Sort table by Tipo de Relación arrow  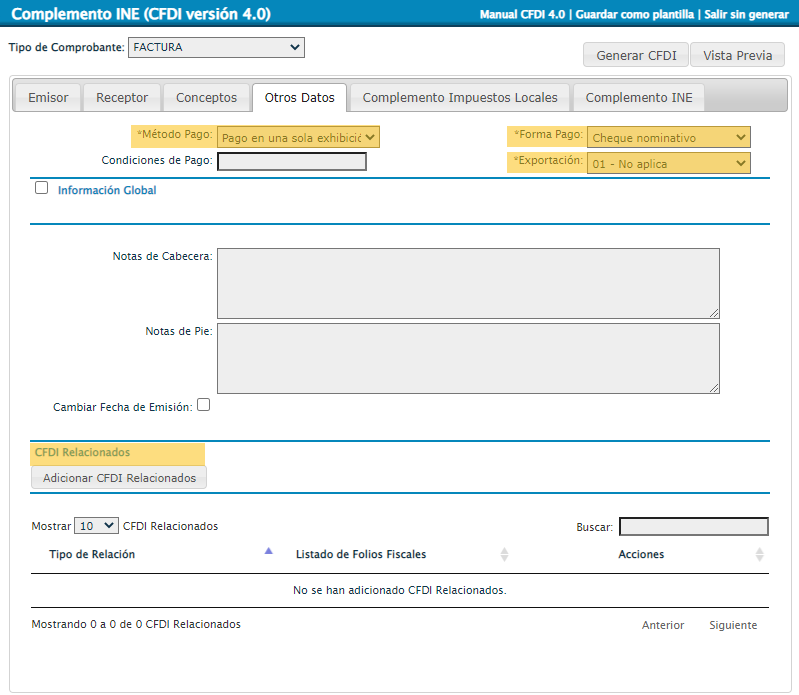(x=269, y=551)
